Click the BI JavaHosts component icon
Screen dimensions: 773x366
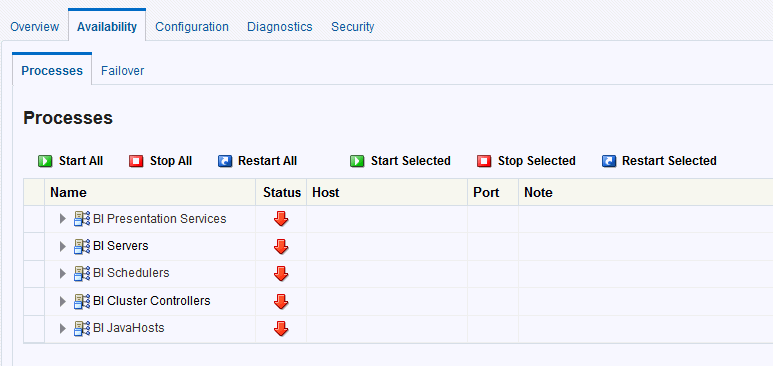coord(82,328)
